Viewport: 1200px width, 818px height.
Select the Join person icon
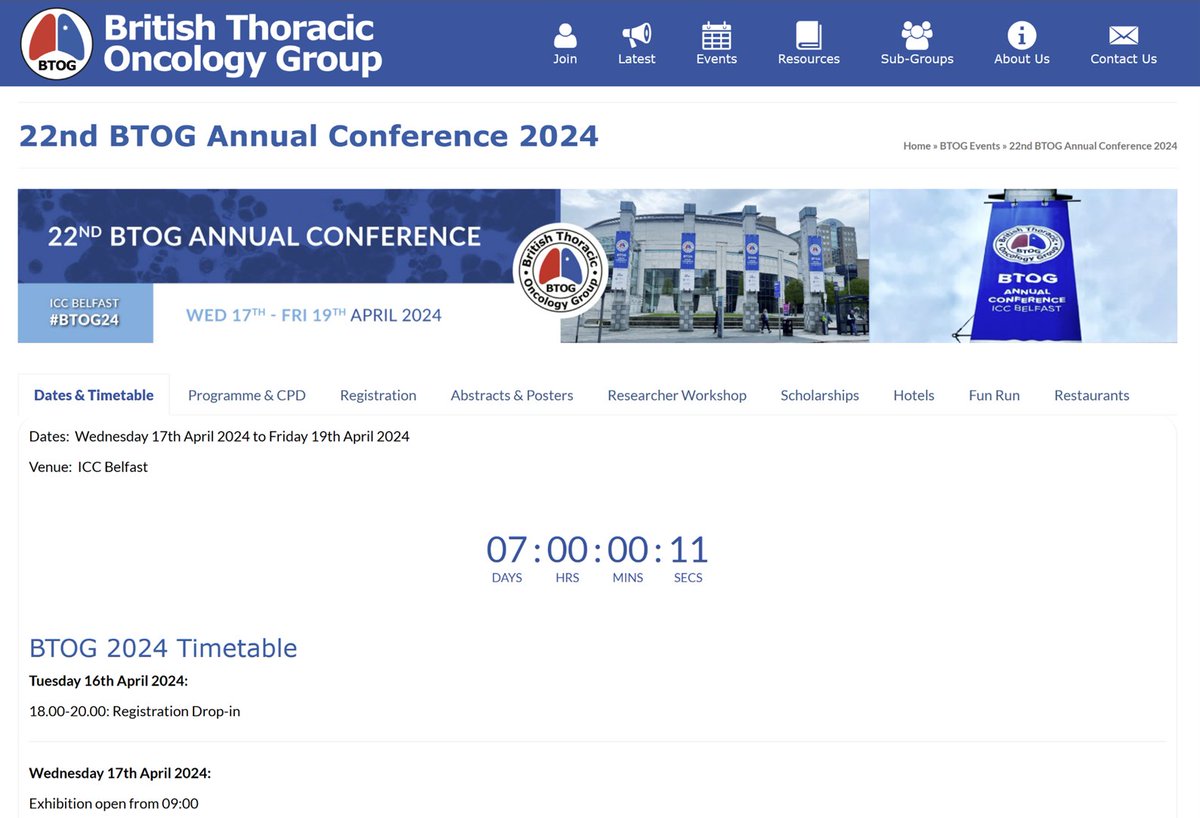564,34
